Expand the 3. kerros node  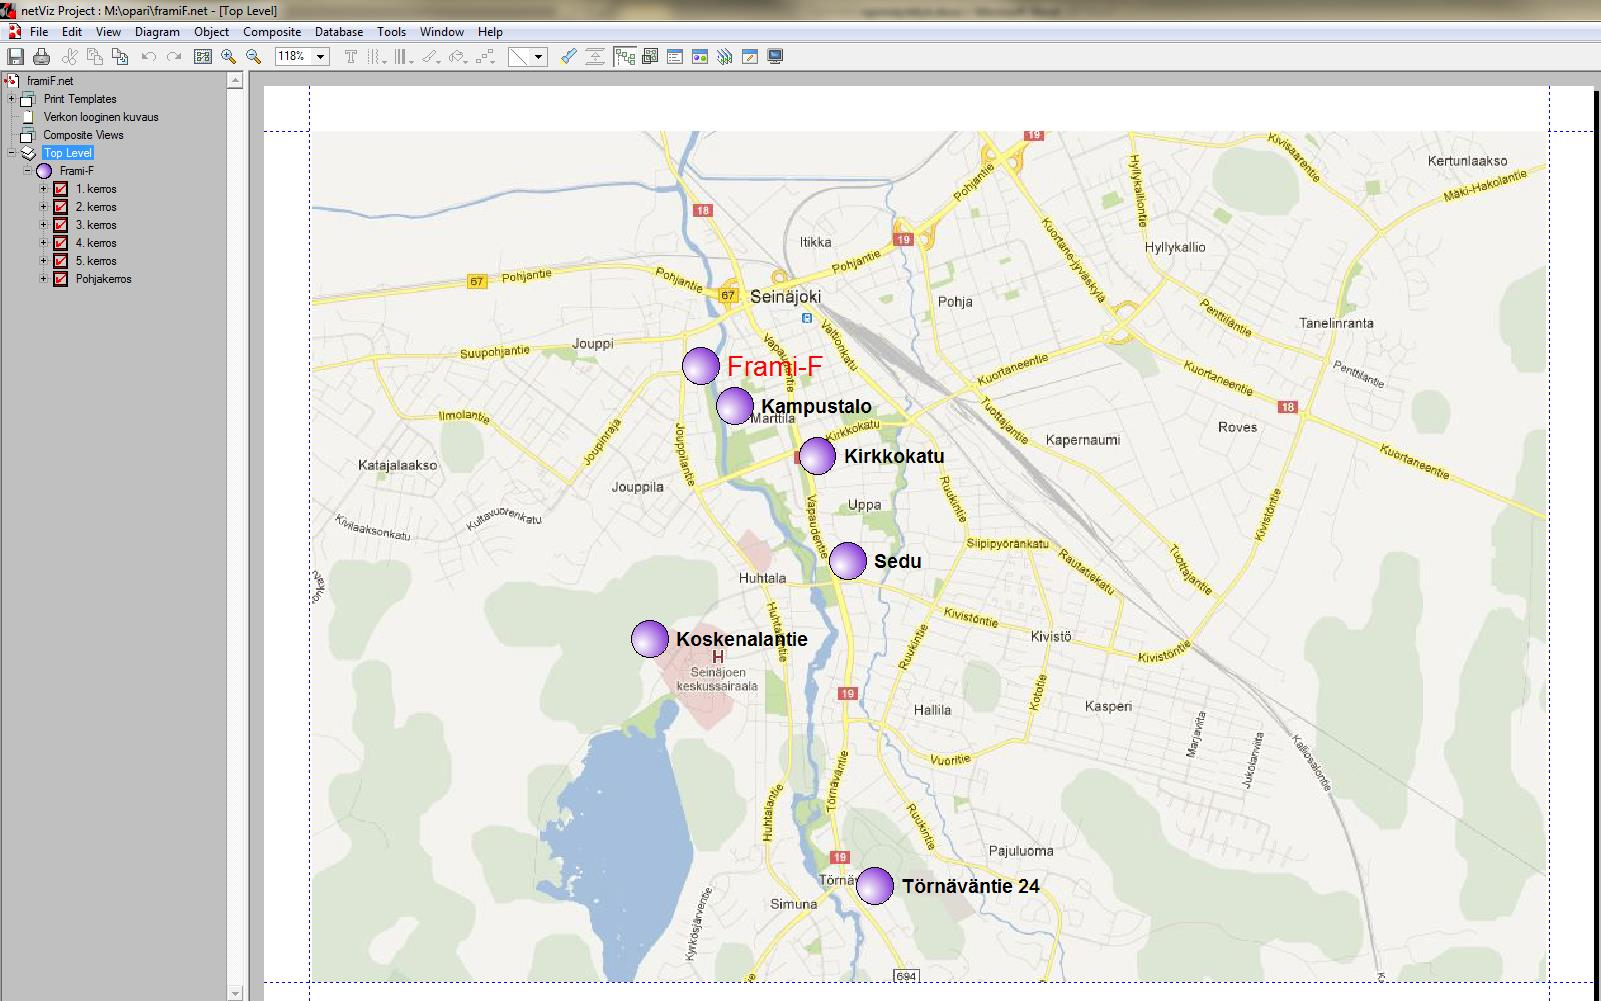(x=44, y=225)
